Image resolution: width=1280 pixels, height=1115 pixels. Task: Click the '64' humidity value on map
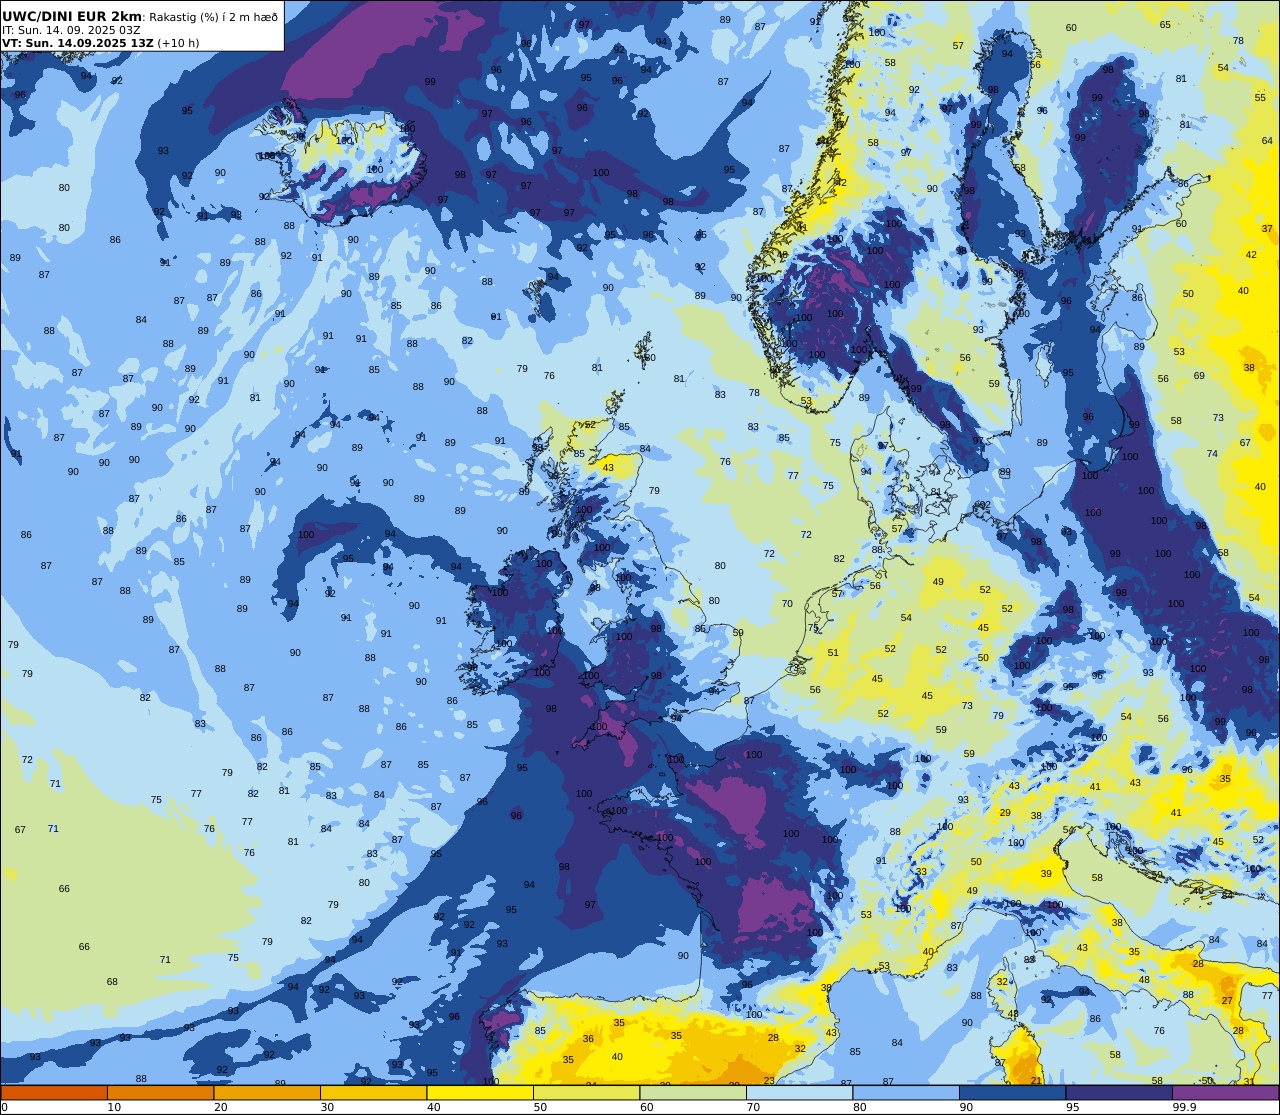[x=1267, y=141]
